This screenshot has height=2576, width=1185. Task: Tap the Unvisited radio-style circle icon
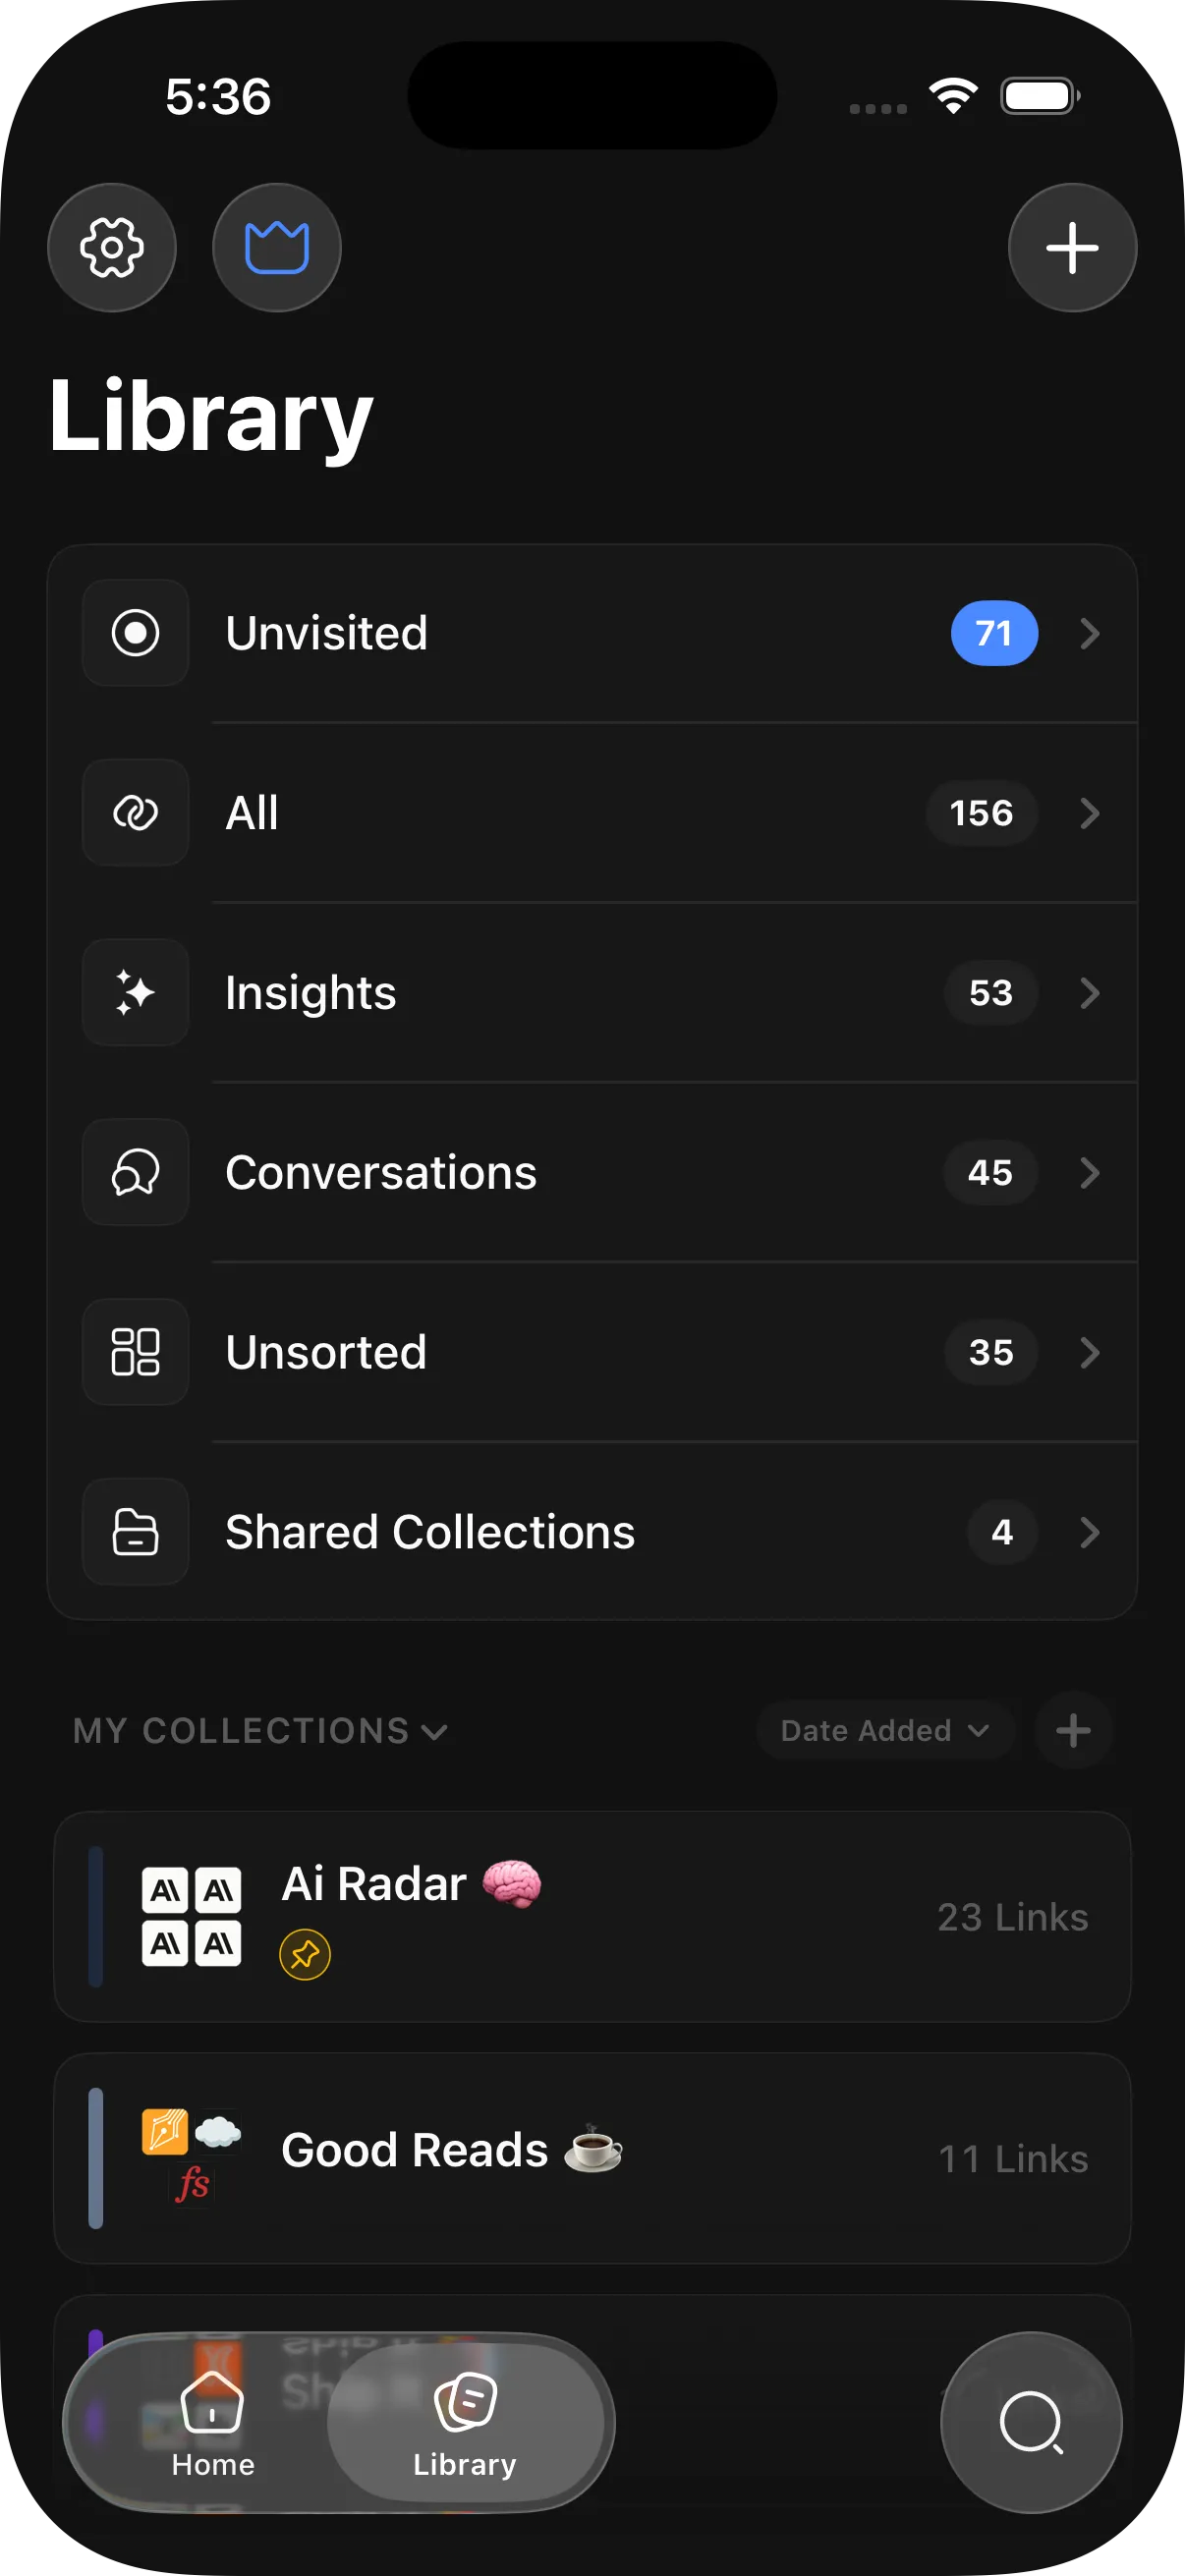tap(136, 633)
